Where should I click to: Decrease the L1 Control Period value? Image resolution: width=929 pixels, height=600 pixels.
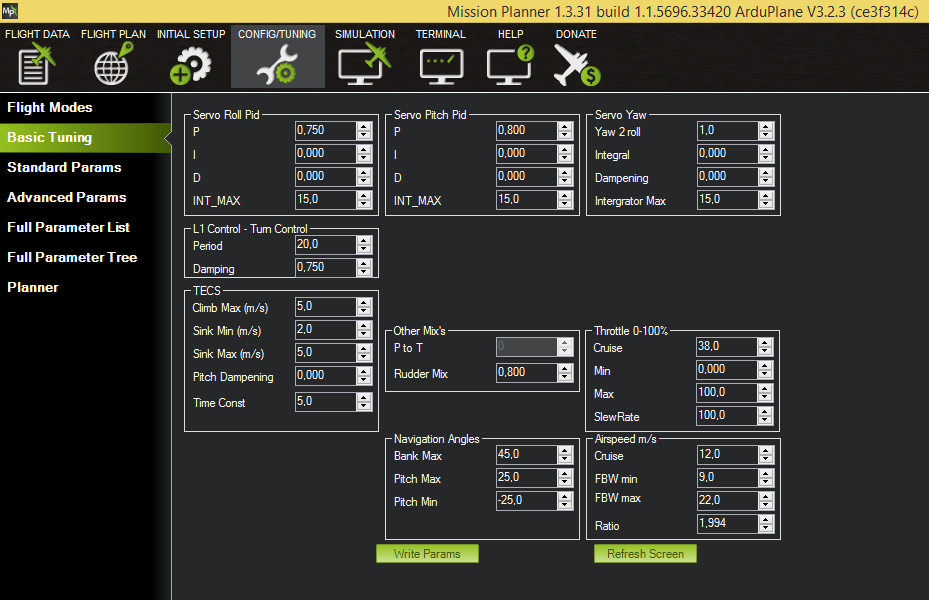(364, 250)
